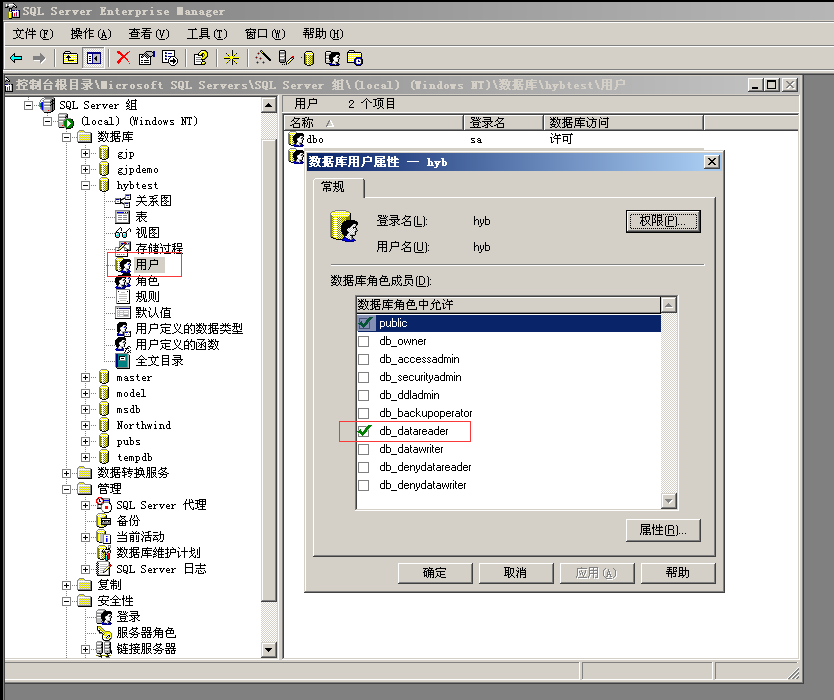Select the 角色 roles icon

[123, 281]
